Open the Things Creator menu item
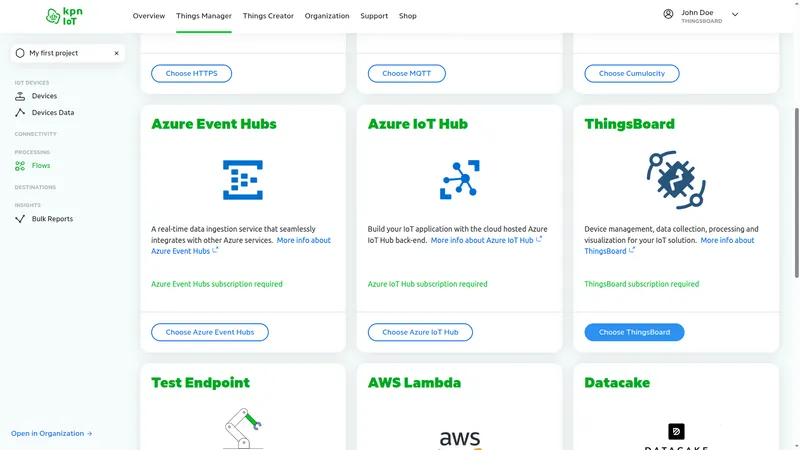This screenshot has height=450, width=800. [x=268, y=16]
